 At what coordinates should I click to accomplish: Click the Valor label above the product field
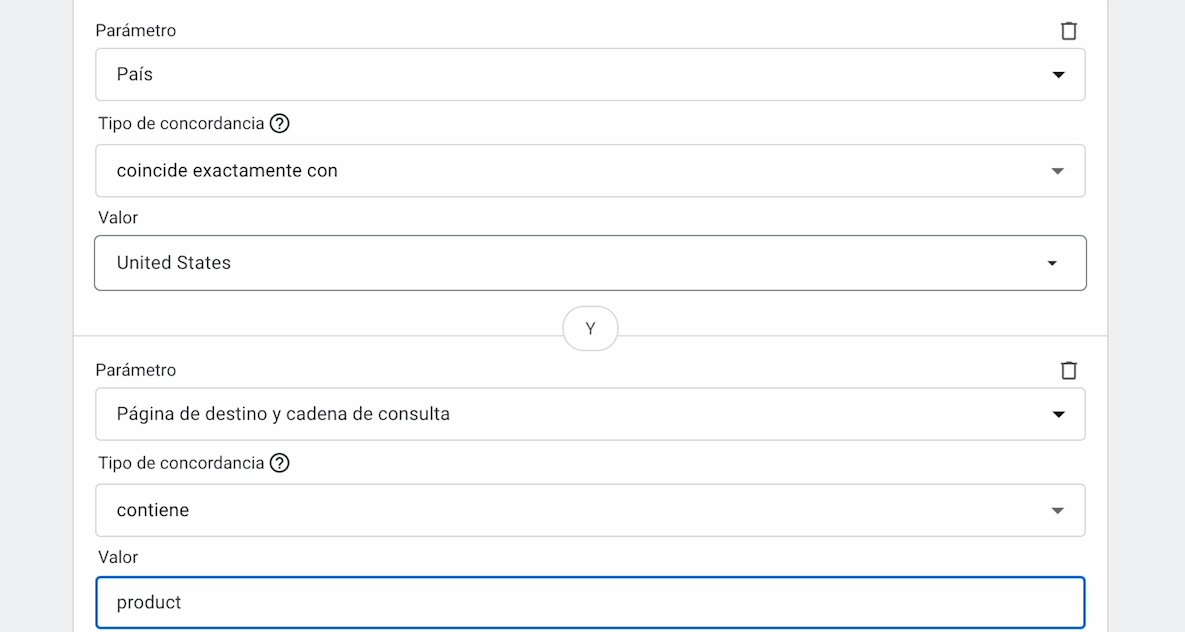(x=118, y=557)
